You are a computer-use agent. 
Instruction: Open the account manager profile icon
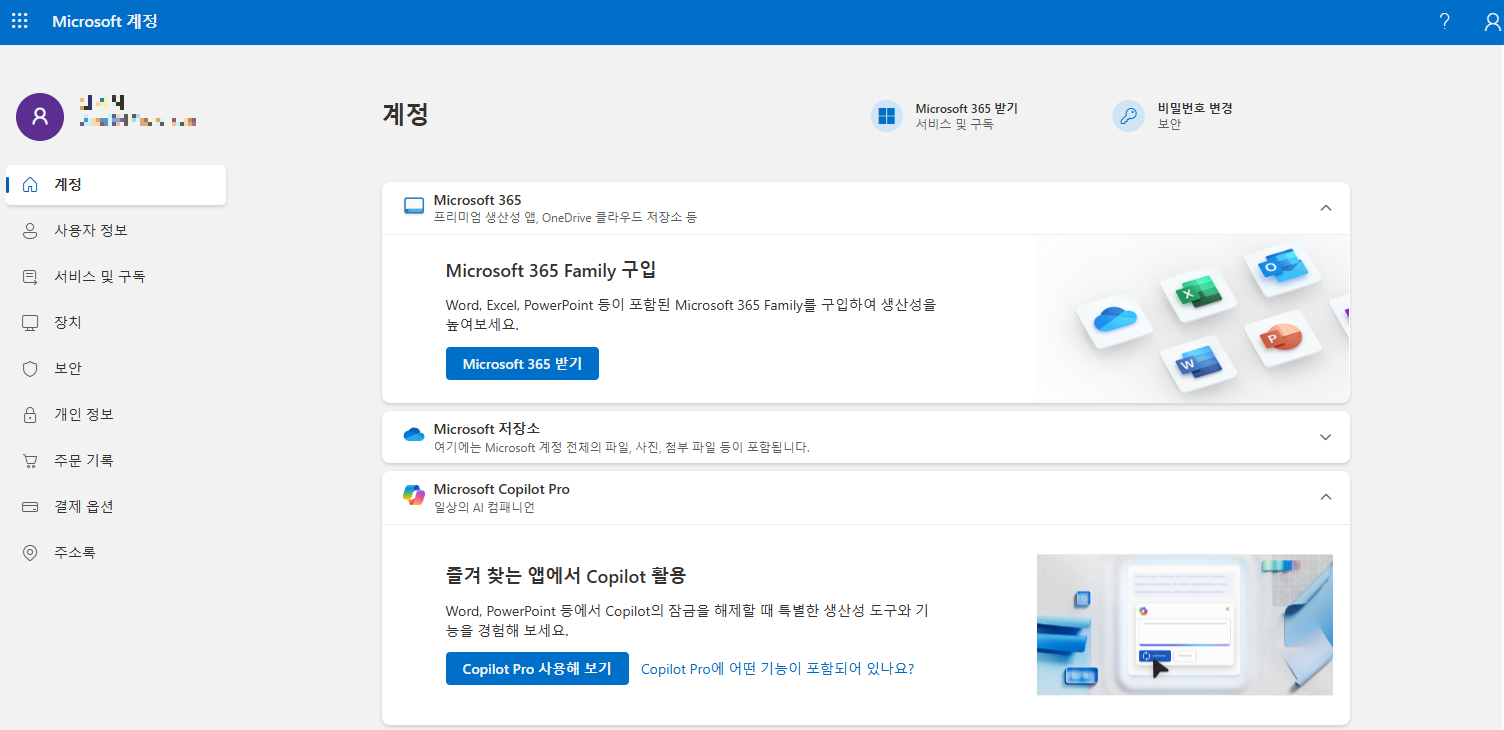point(1492,22)
